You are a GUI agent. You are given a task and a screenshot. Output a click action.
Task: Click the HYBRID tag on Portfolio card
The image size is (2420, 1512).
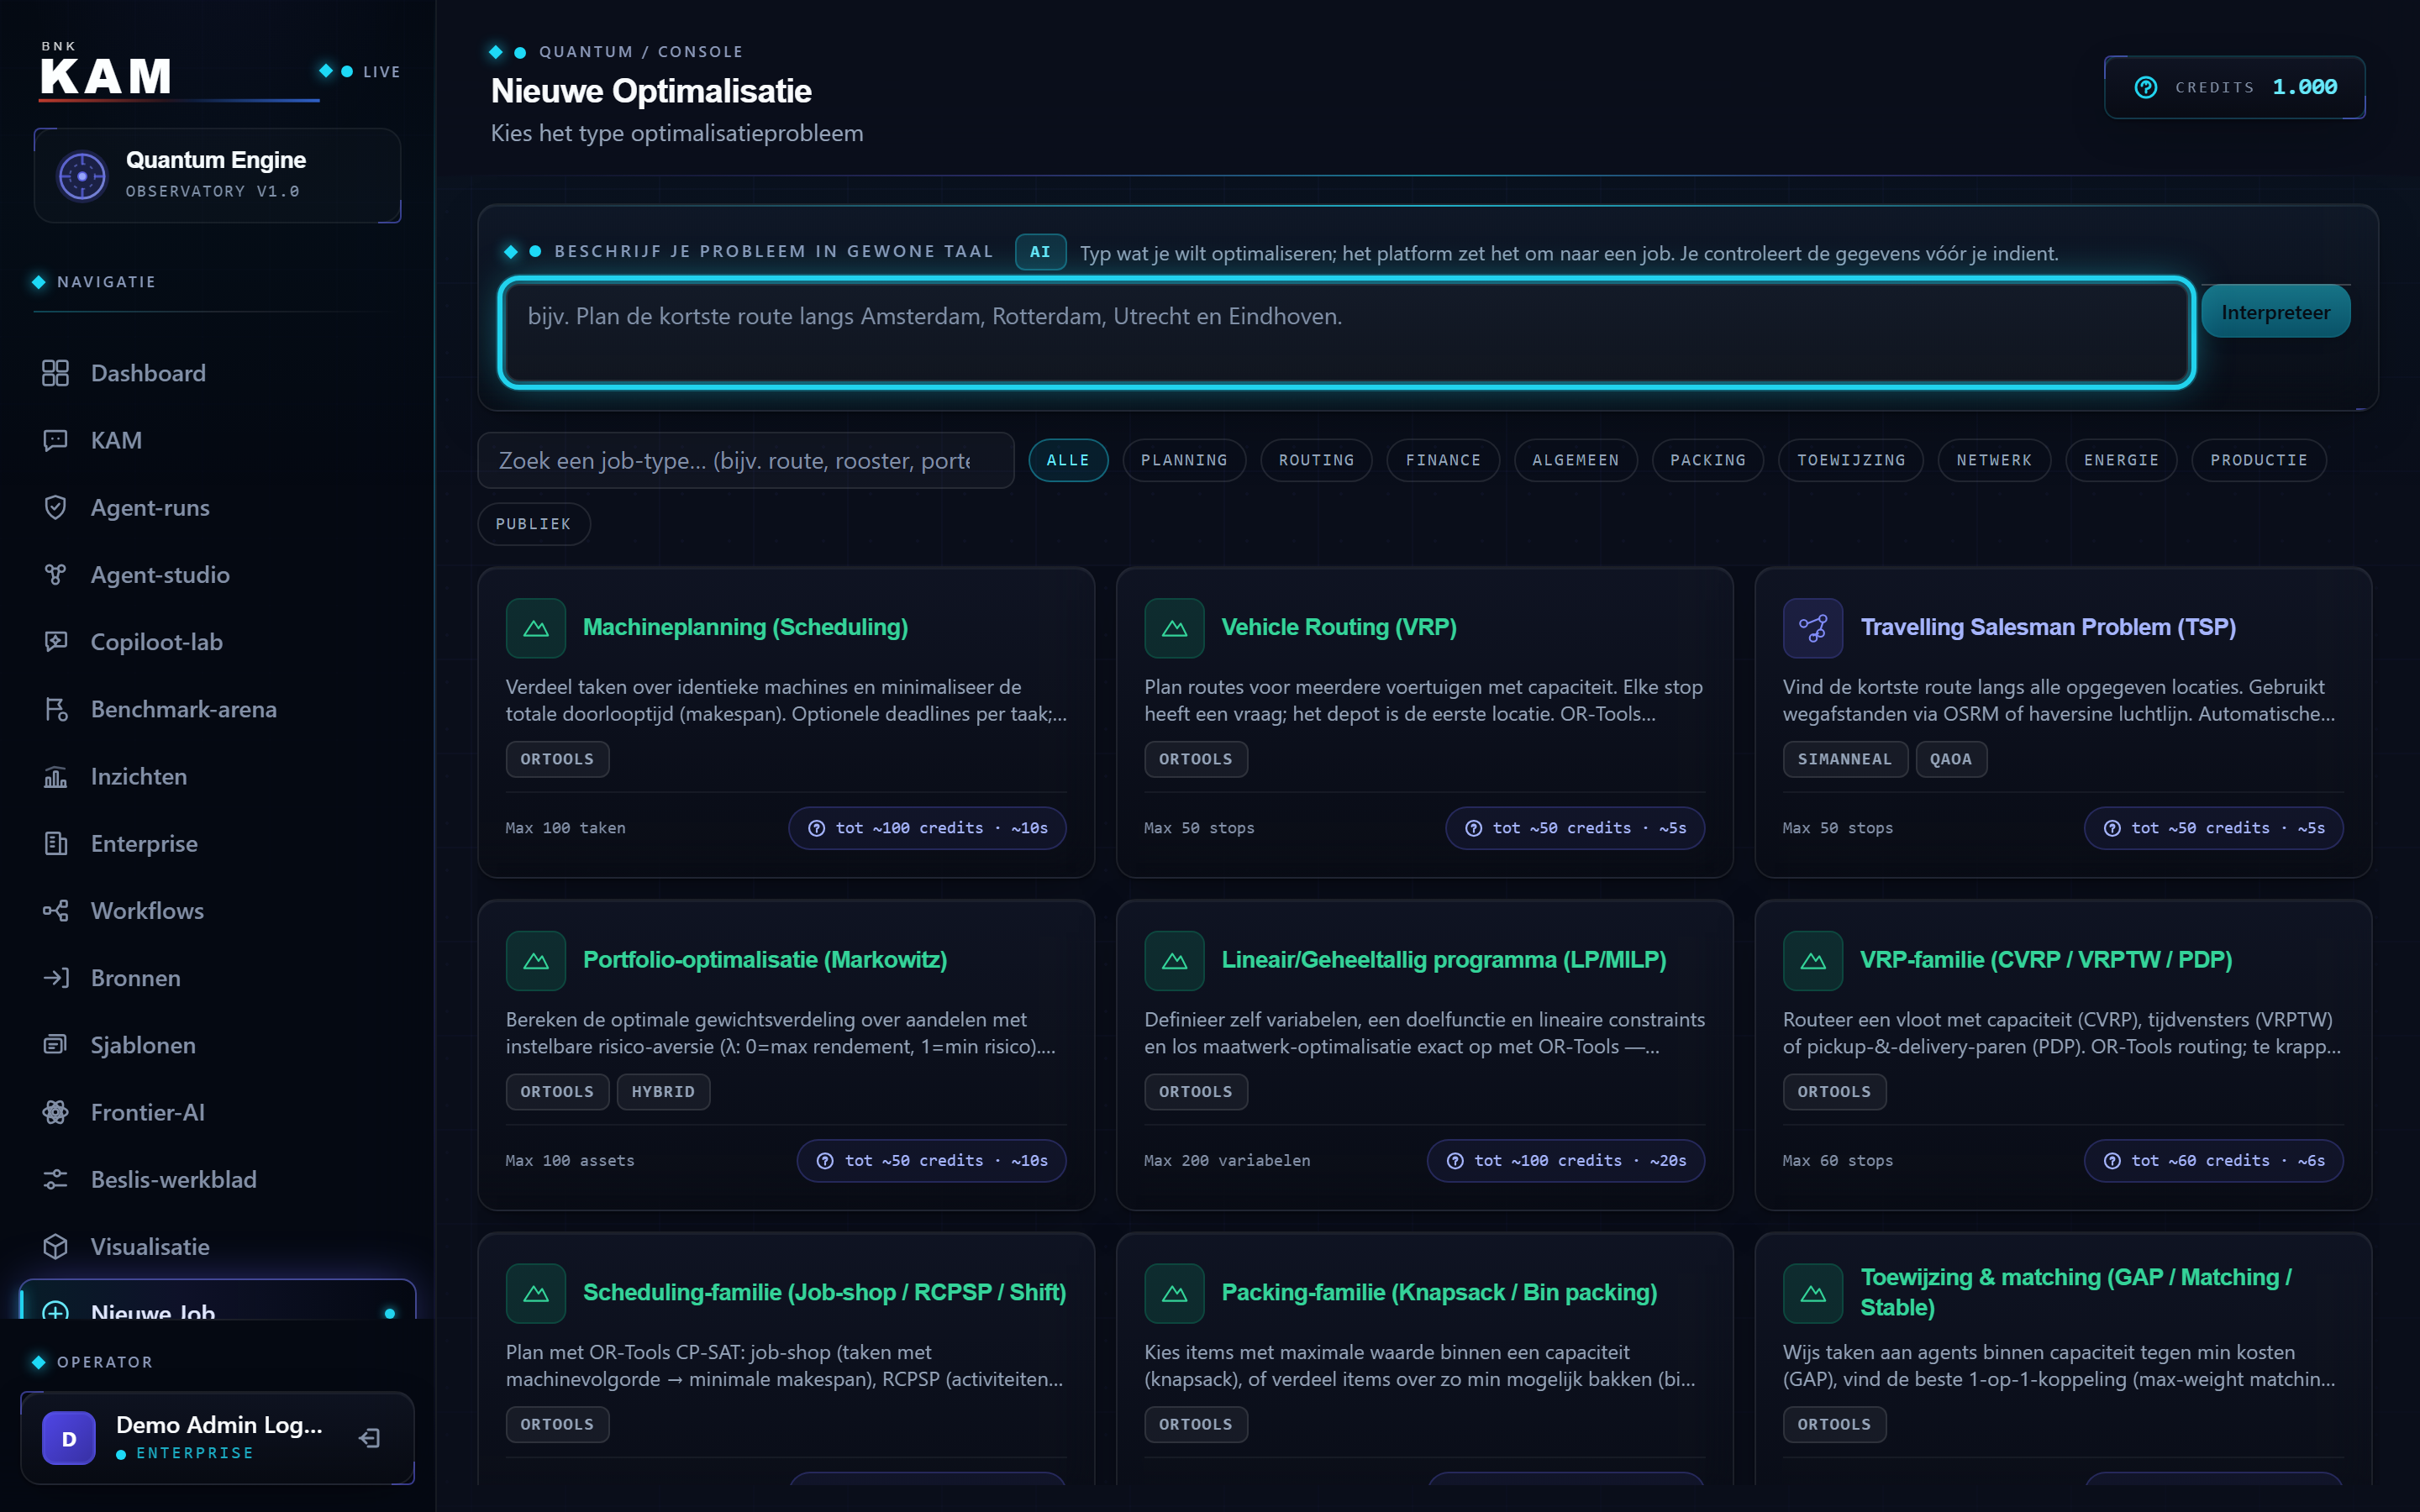[663, 1092]
